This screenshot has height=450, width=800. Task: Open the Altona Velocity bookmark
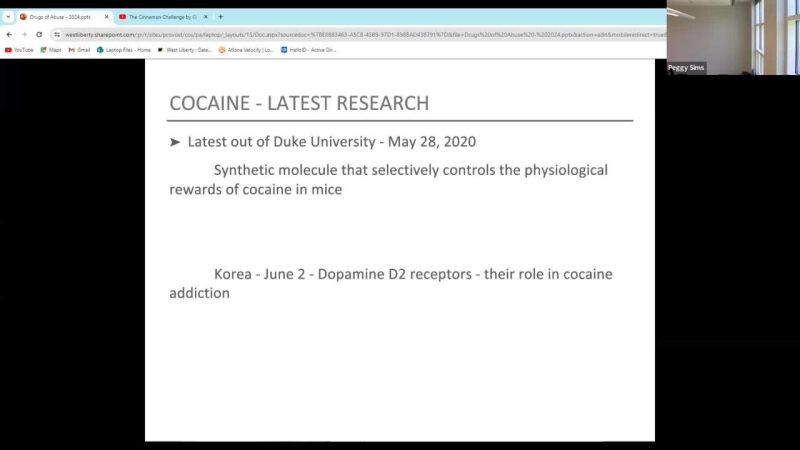[x=246, y=49]
